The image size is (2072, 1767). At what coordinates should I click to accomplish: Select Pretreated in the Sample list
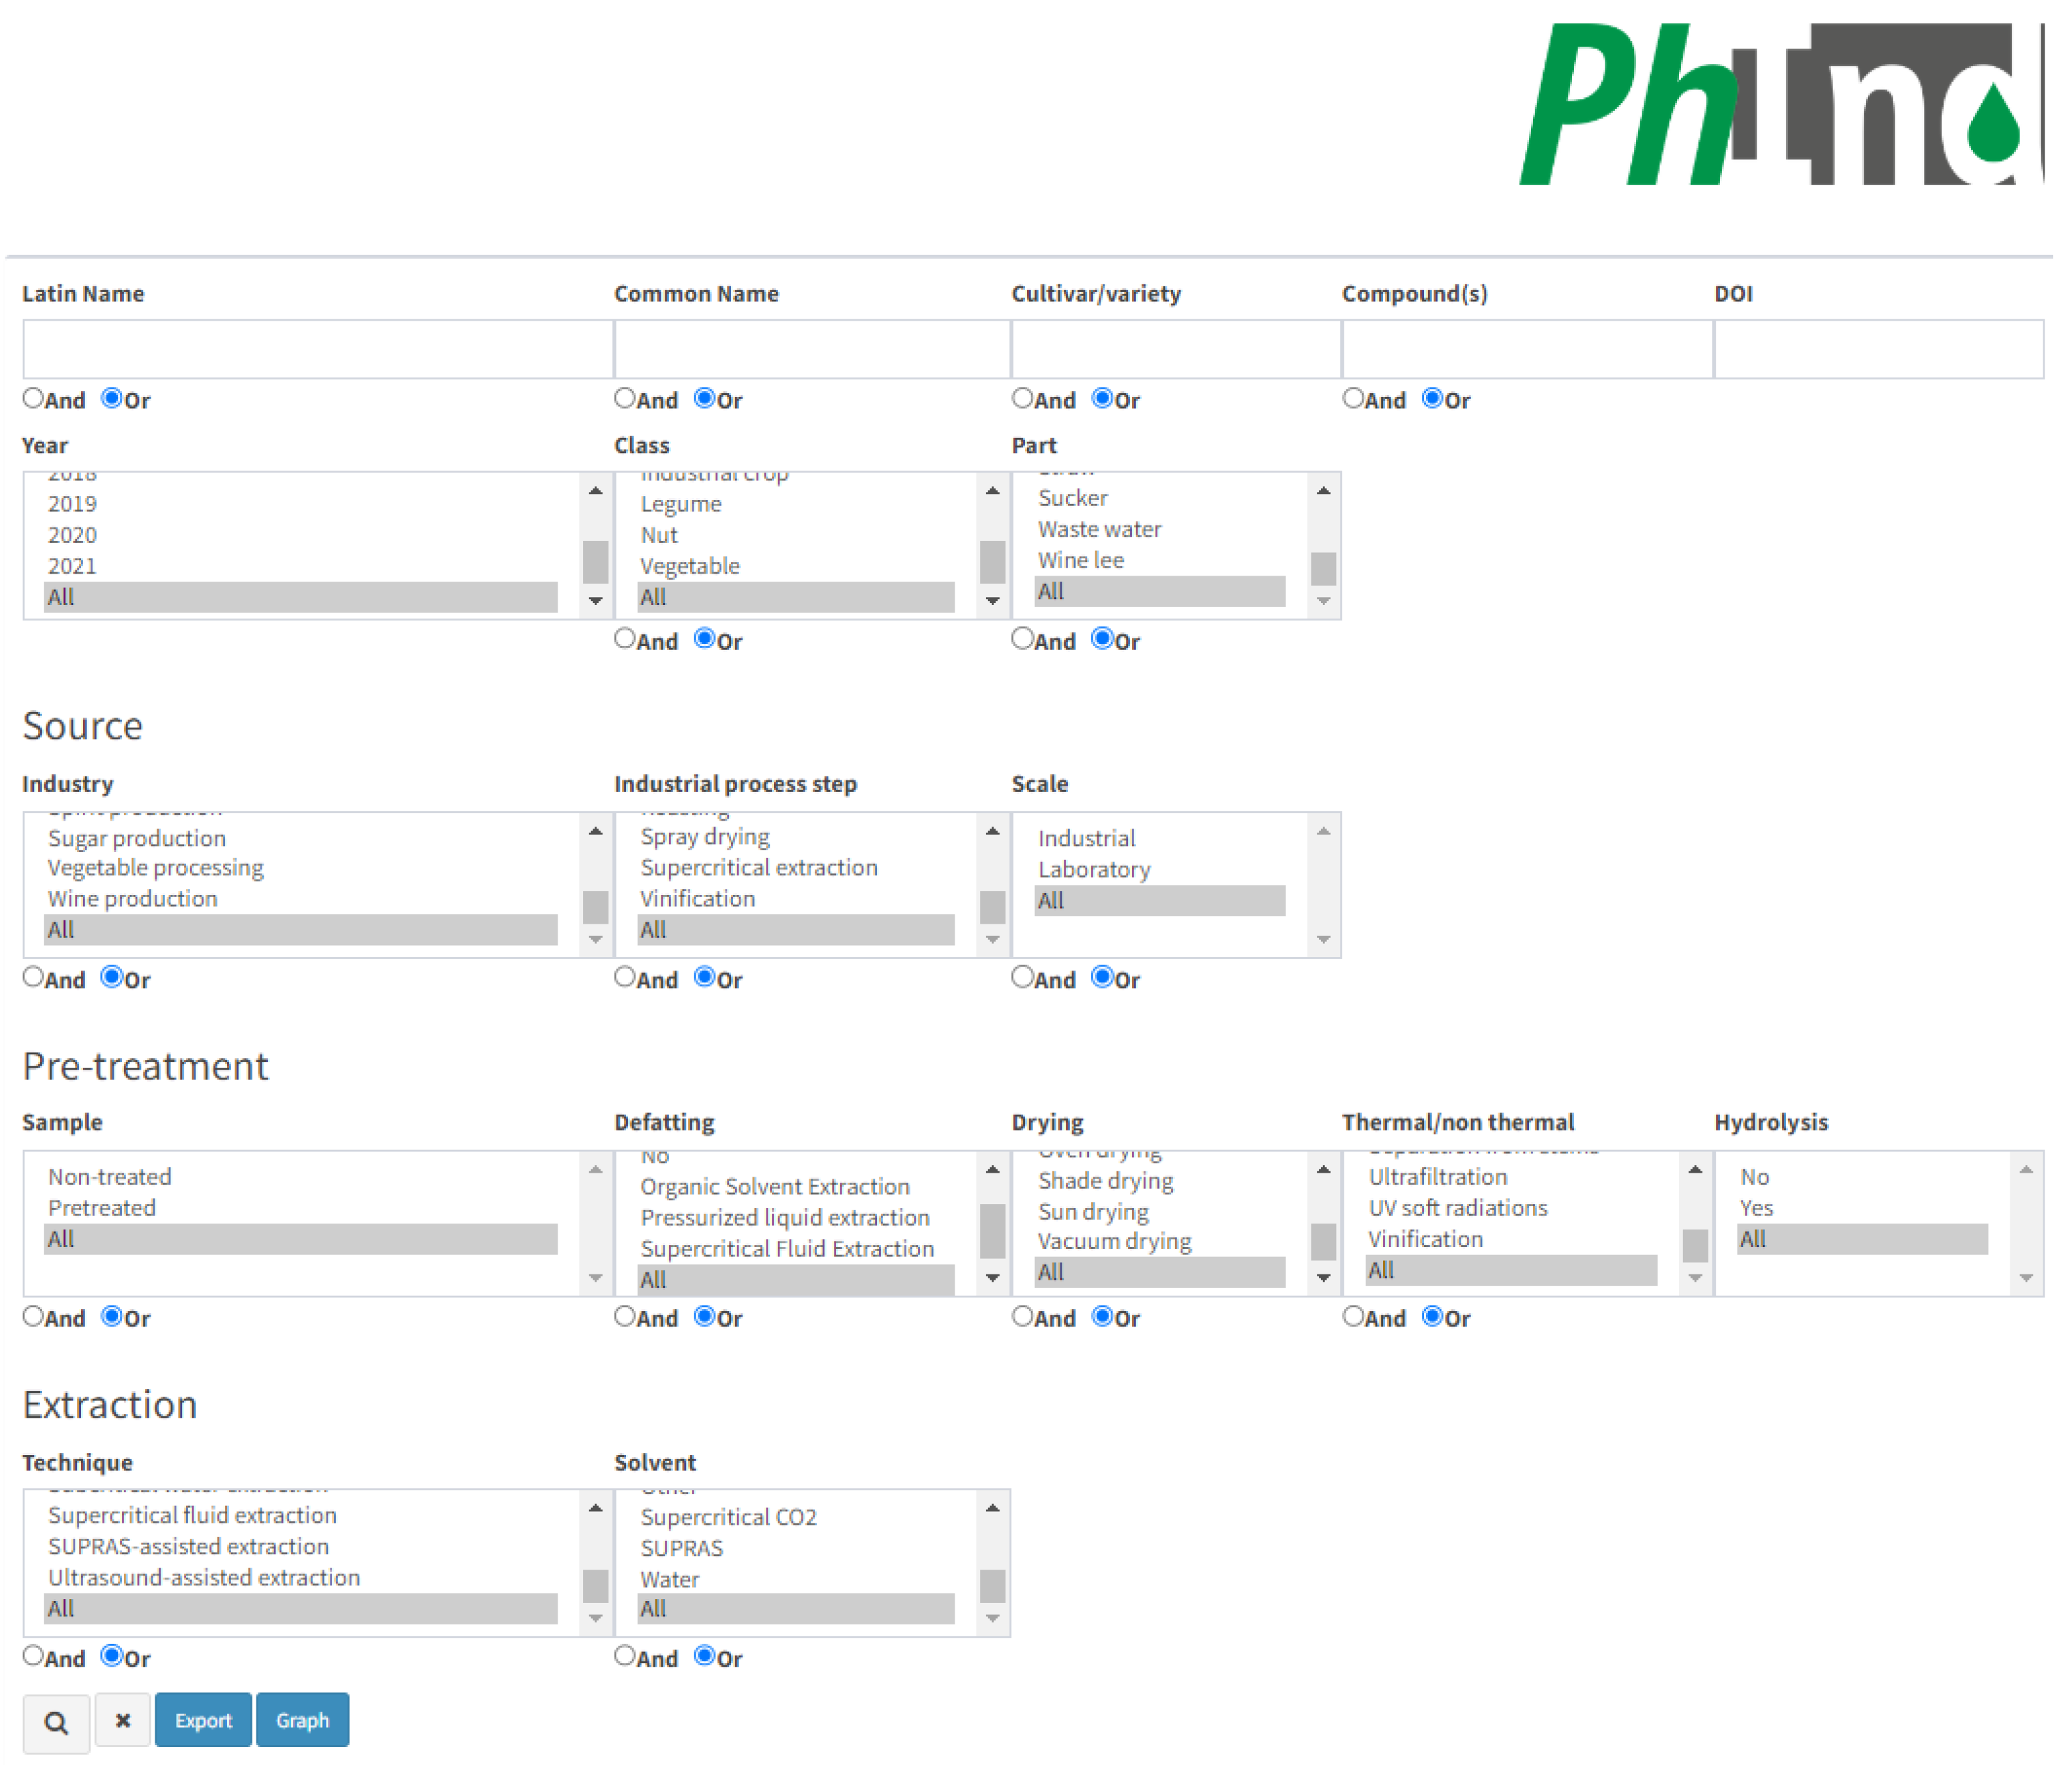[x=102, y=1208]
